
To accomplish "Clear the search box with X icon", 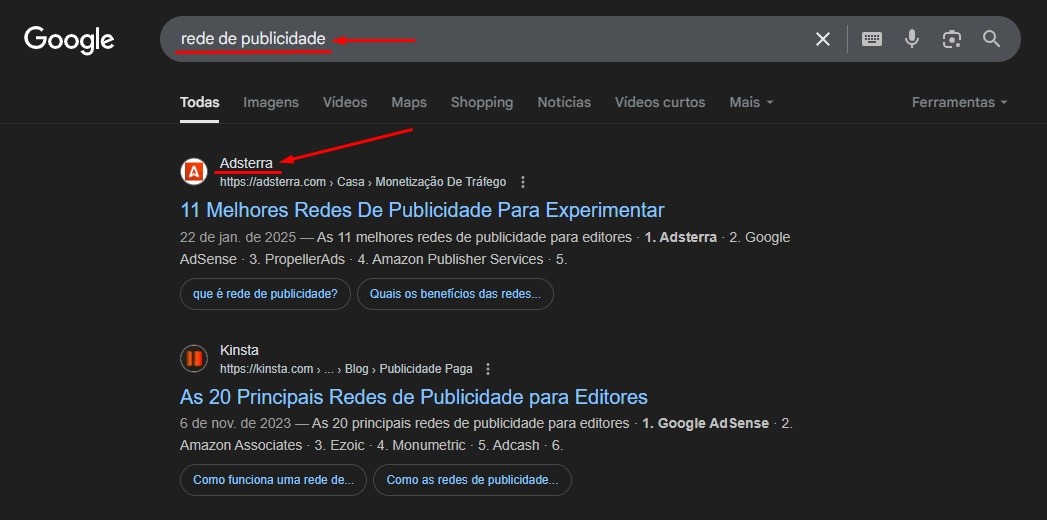I will coord(823,39).
